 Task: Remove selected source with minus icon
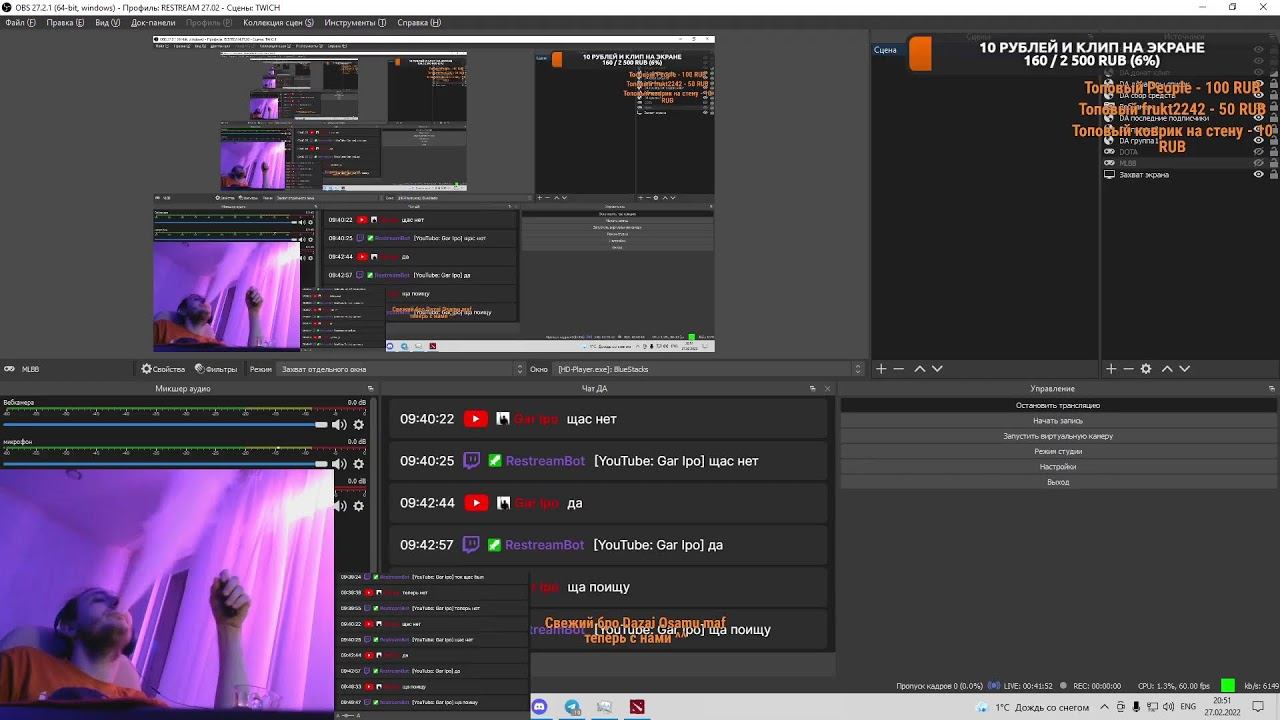point(1129,369)
